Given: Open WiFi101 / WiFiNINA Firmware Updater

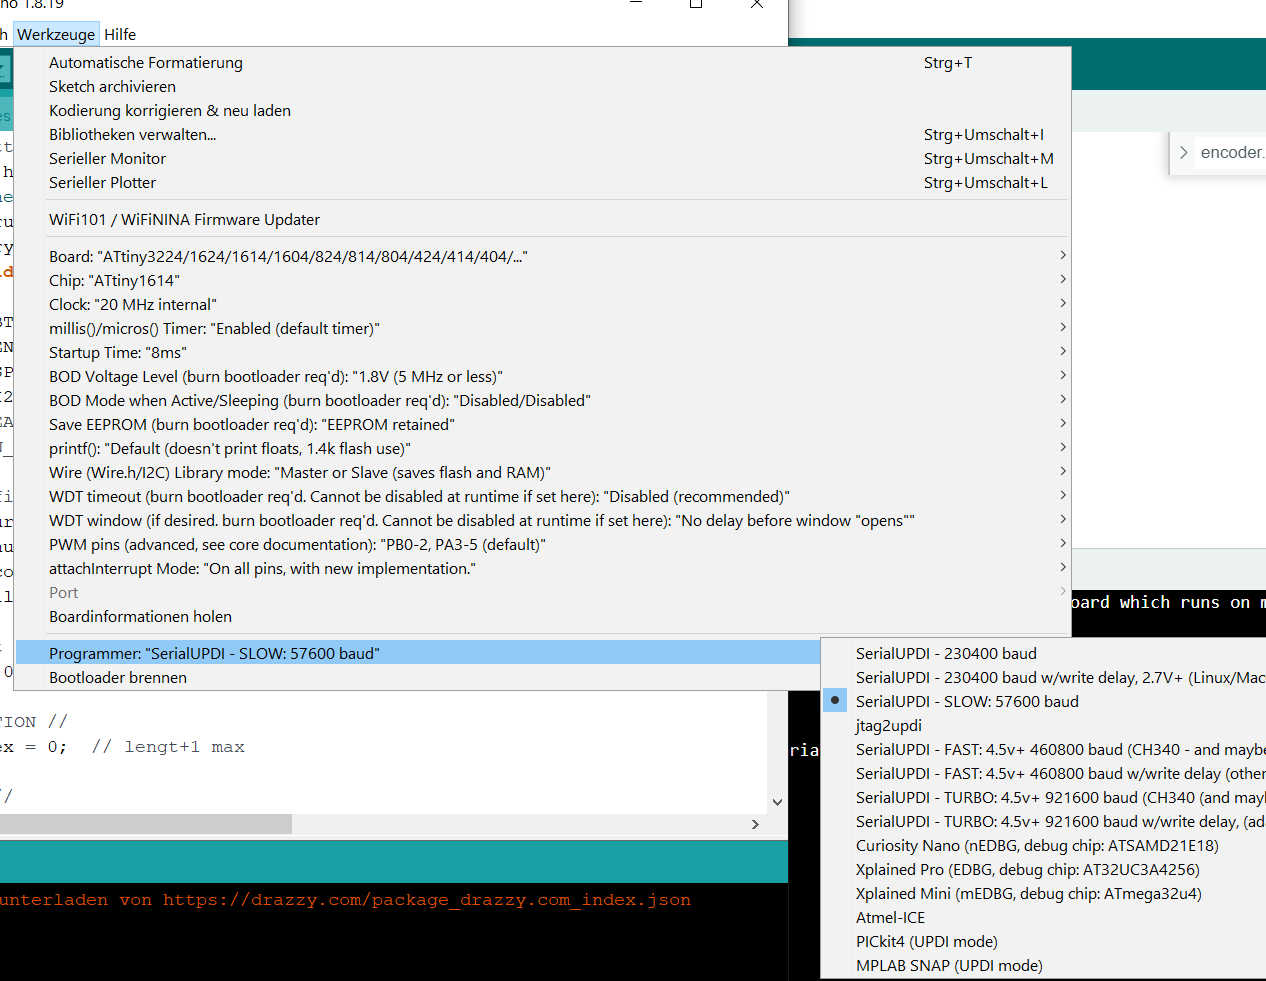Looking at the screenshot, I should pos(184,219).
